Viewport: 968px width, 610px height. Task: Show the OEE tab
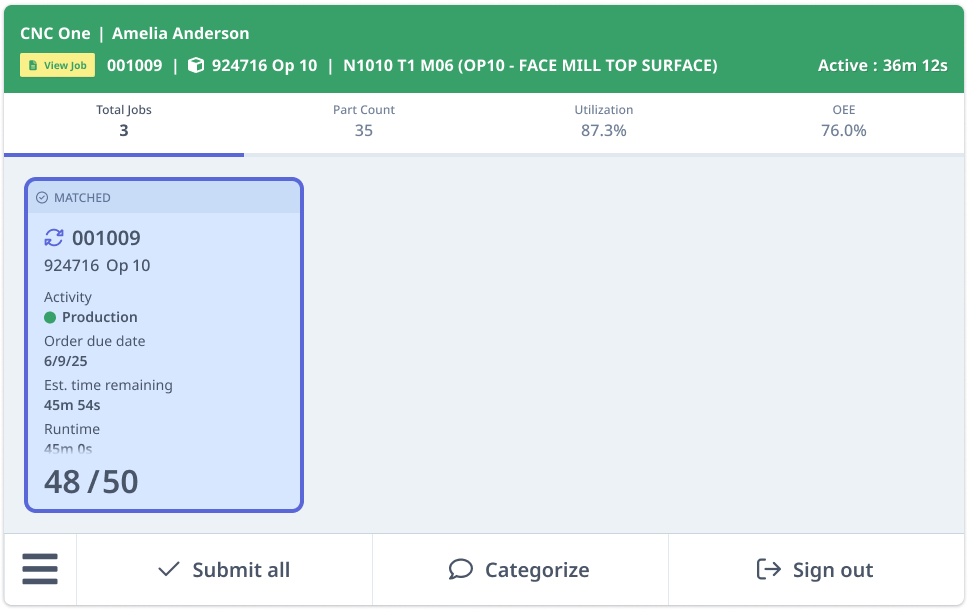pyautogui.click(x=844, y=121)
